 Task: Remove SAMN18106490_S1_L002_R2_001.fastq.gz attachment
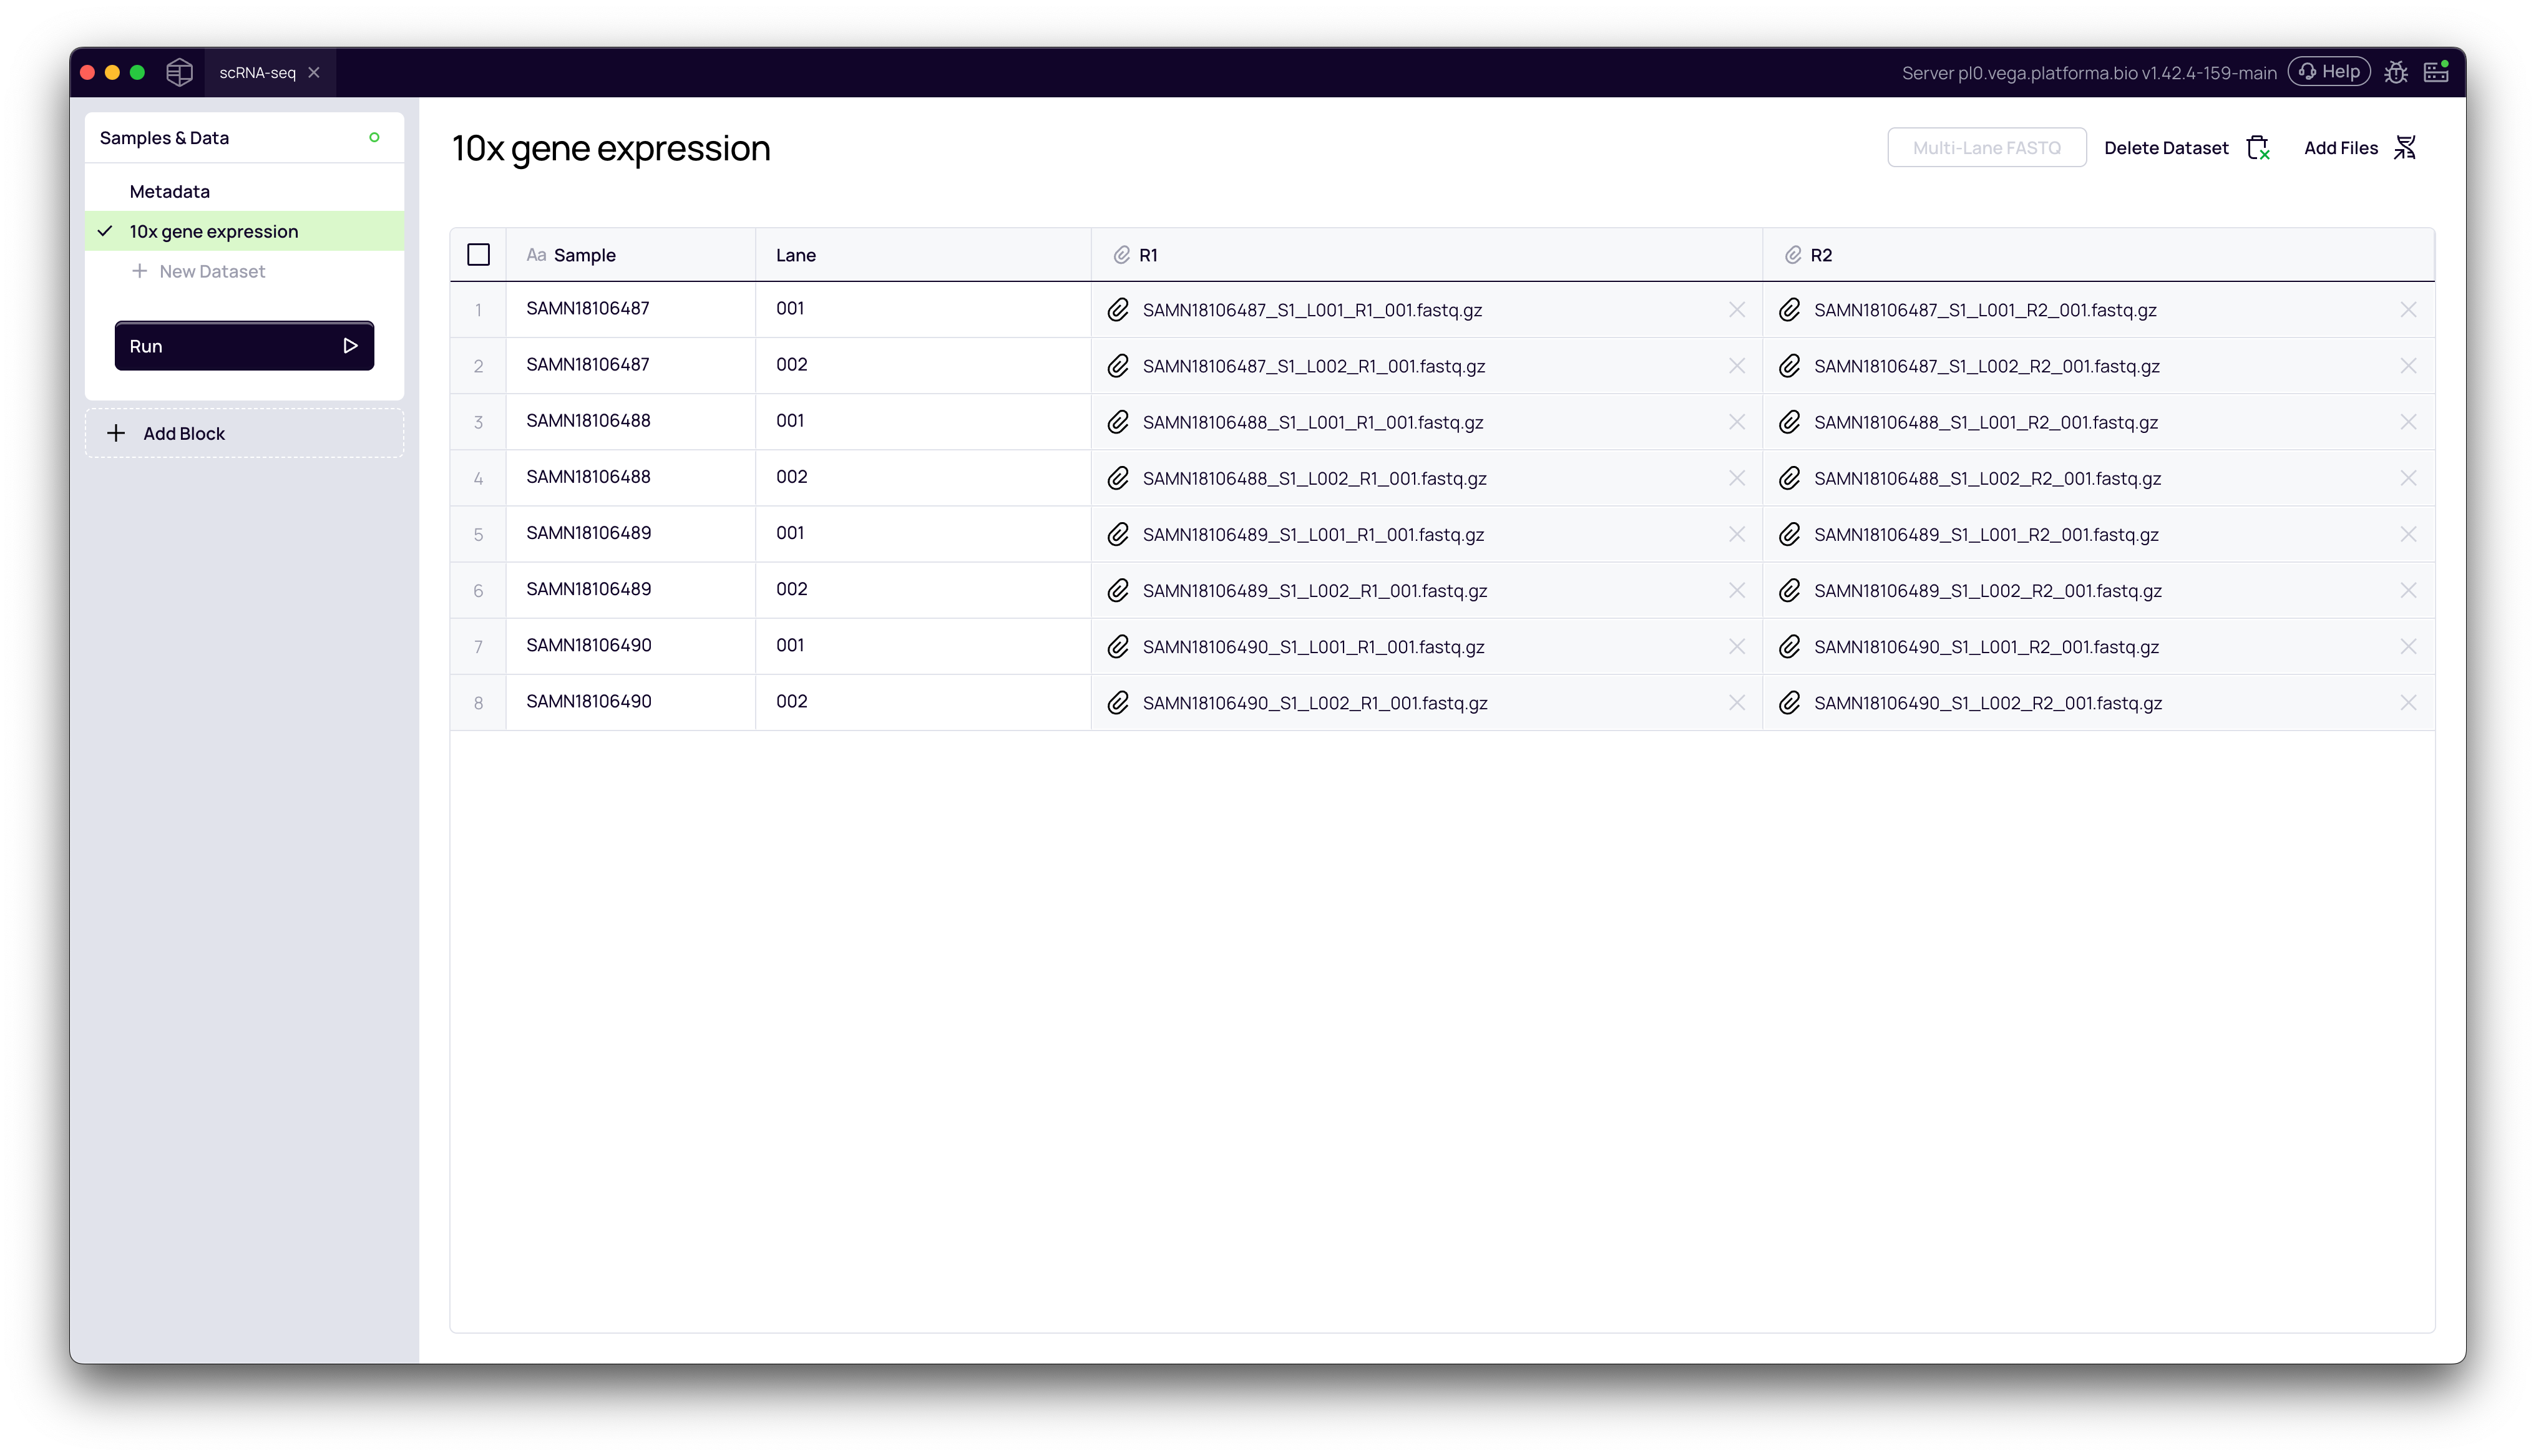(2409, 702)
